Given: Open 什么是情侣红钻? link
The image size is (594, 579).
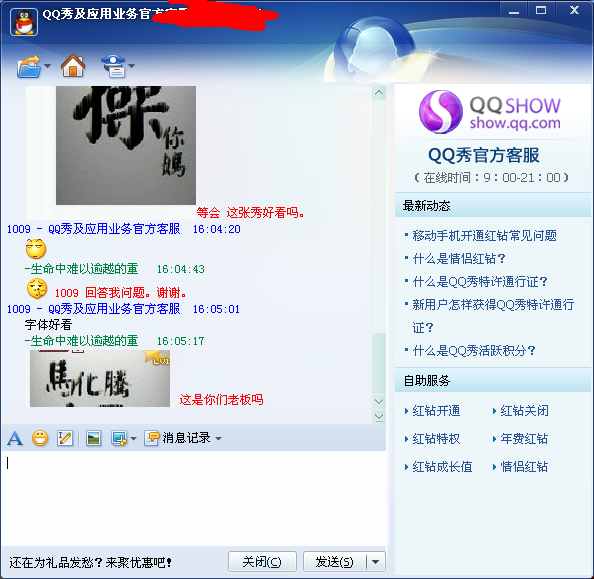Looking at the screenshot, I should pyautogui.click(x=459, y=259).
